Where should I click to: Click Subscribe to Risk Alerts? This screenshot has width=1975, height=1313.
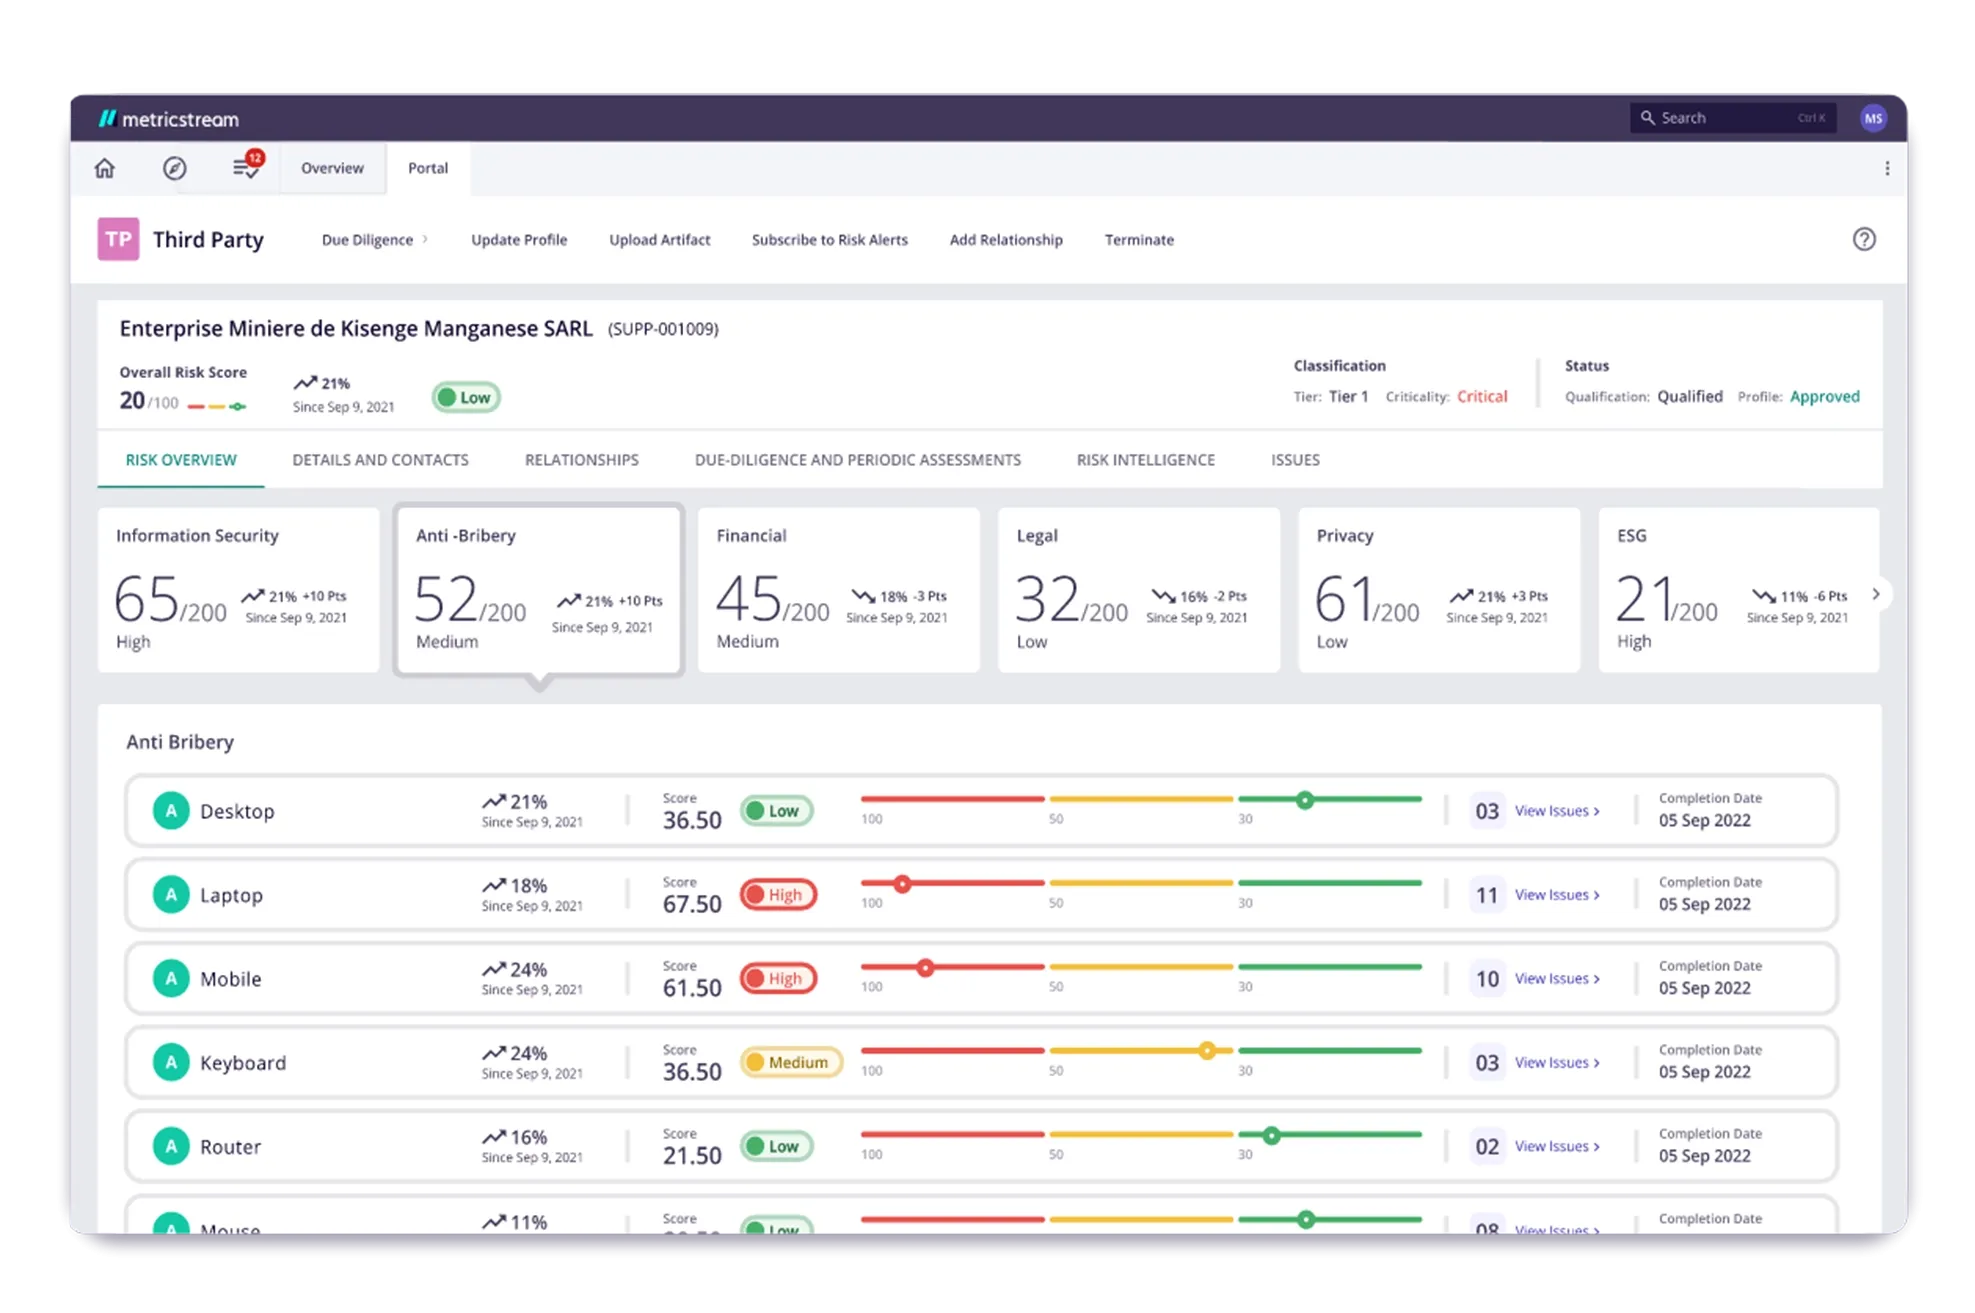click(829, 240)
